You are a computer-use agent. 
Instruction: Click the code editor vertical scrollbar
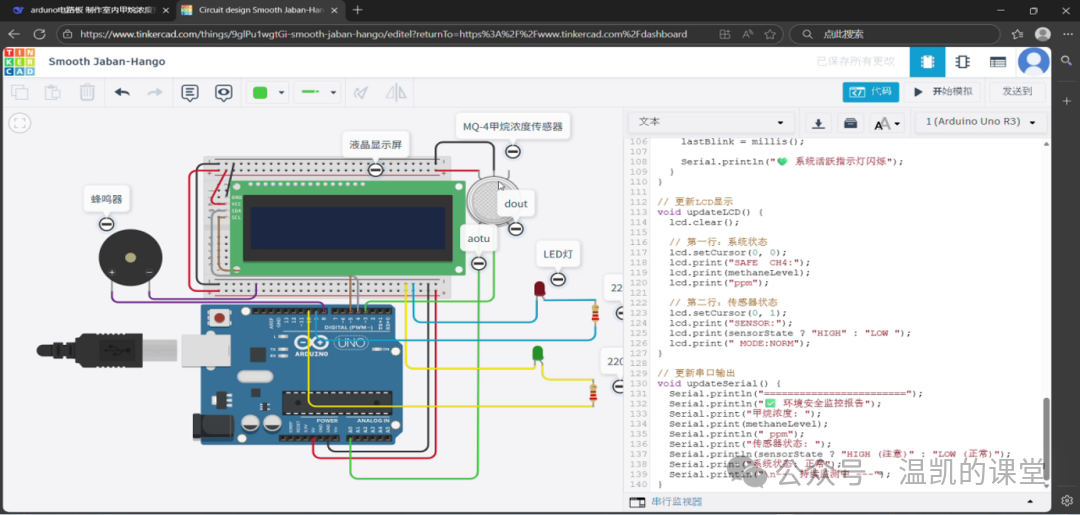pos(1047,441)
